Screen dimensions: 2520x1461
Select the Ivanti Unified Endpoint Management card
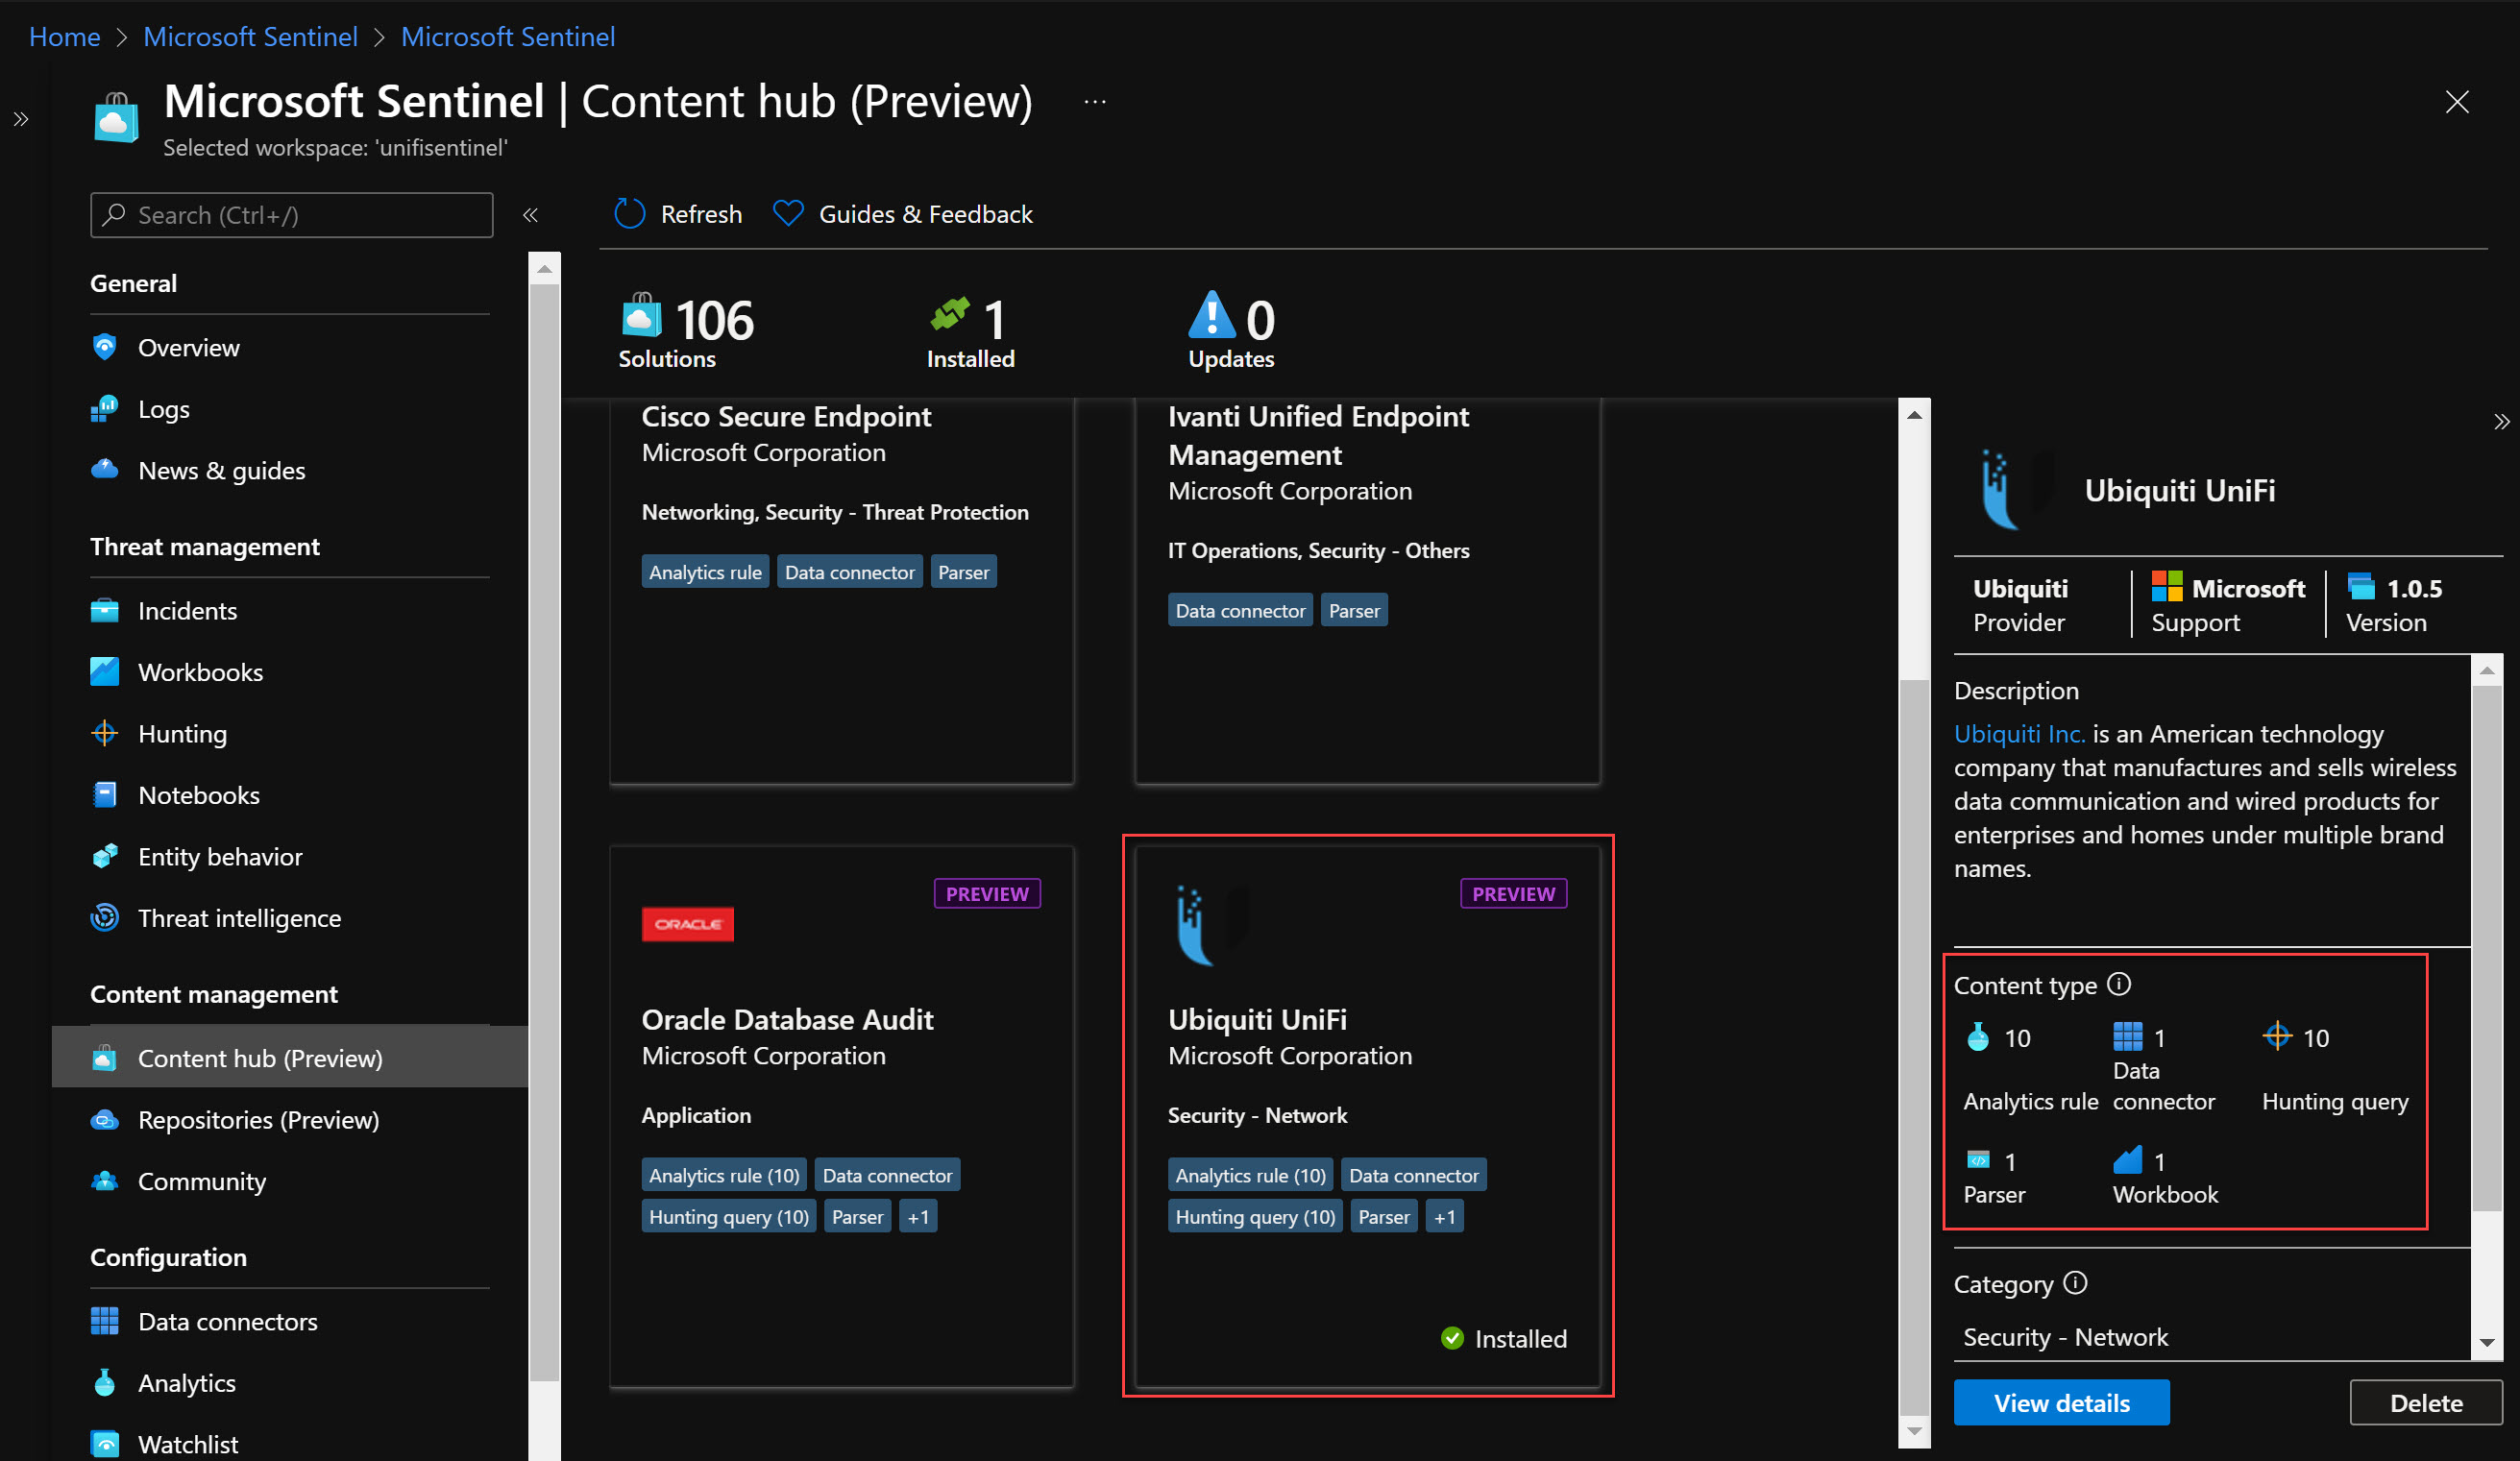point(1367,590)
